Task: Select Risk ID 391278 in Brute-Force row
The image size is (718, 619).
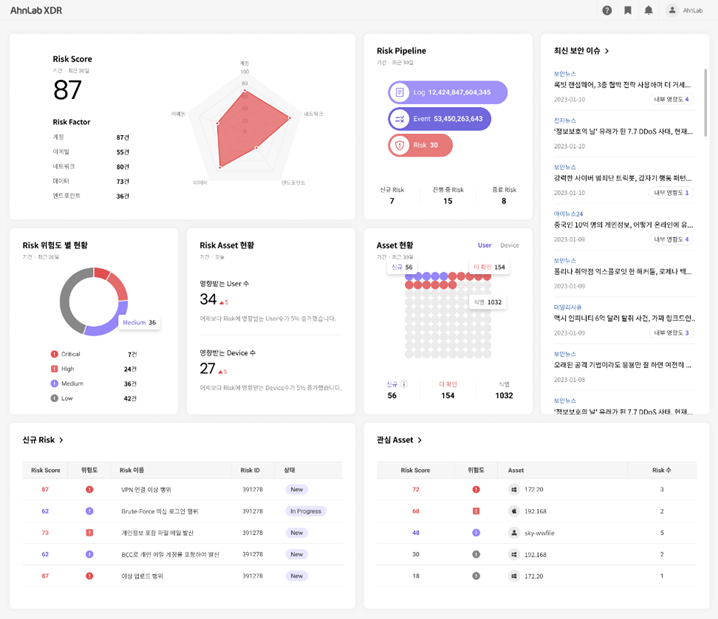Action: (x=252, y=511)
